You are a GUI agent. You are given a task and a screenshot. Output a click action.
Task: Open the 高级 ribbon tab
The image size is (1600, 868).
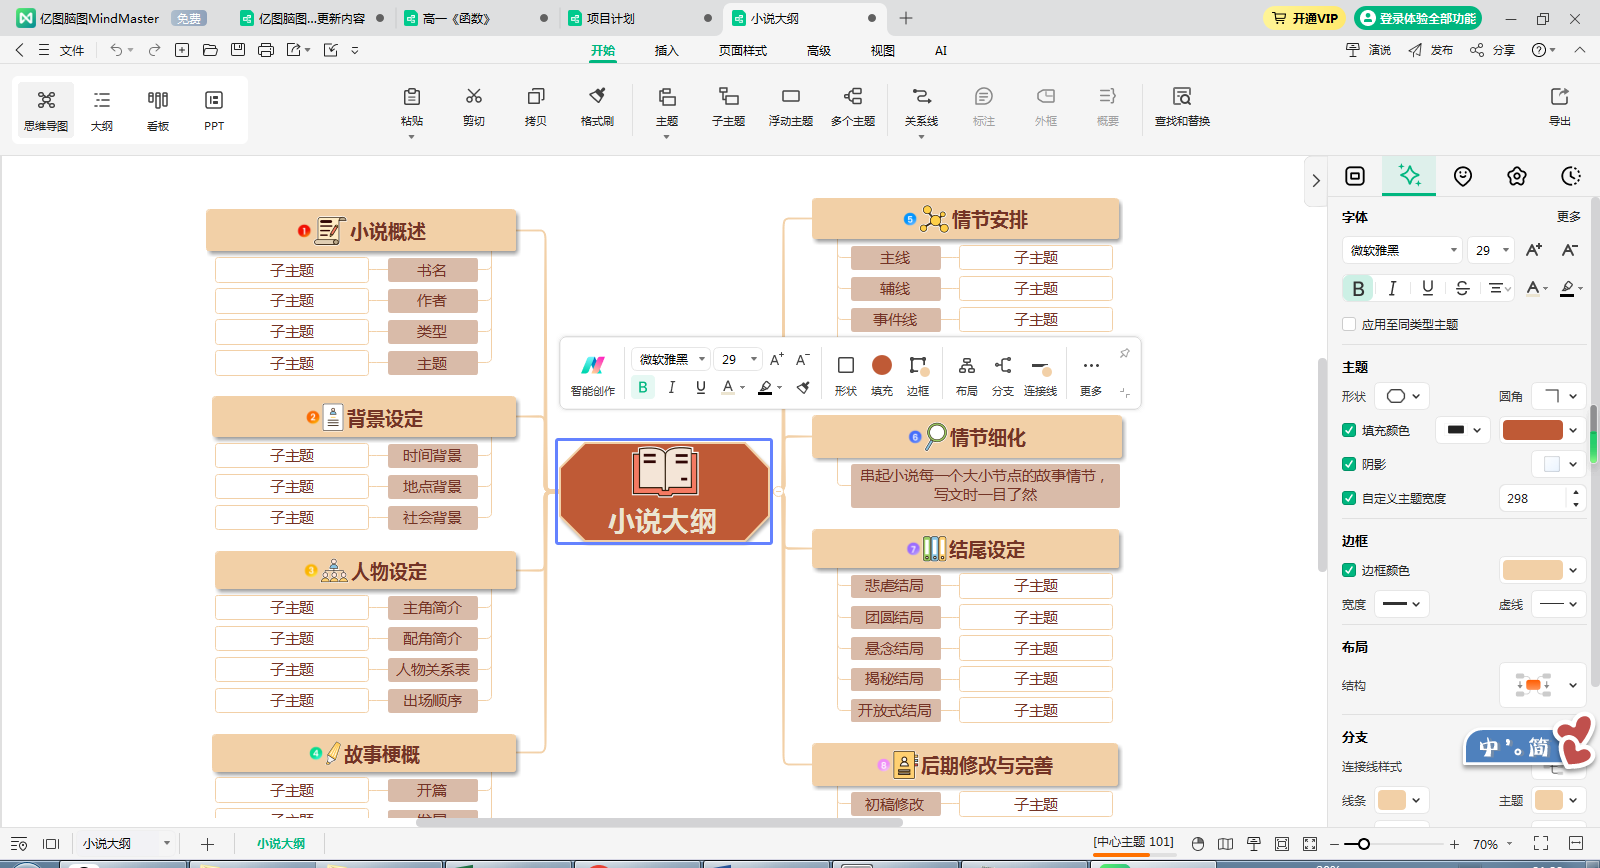(819, 50)
